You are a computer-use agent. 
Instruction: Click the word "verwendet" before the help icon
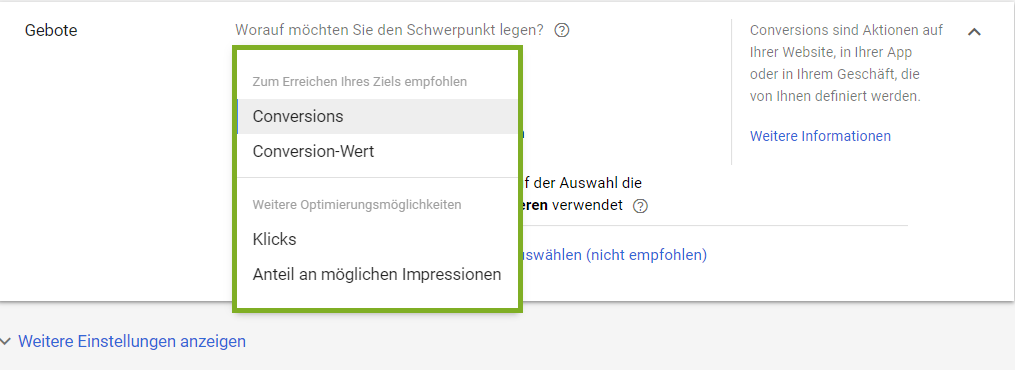tap(587, 206)
